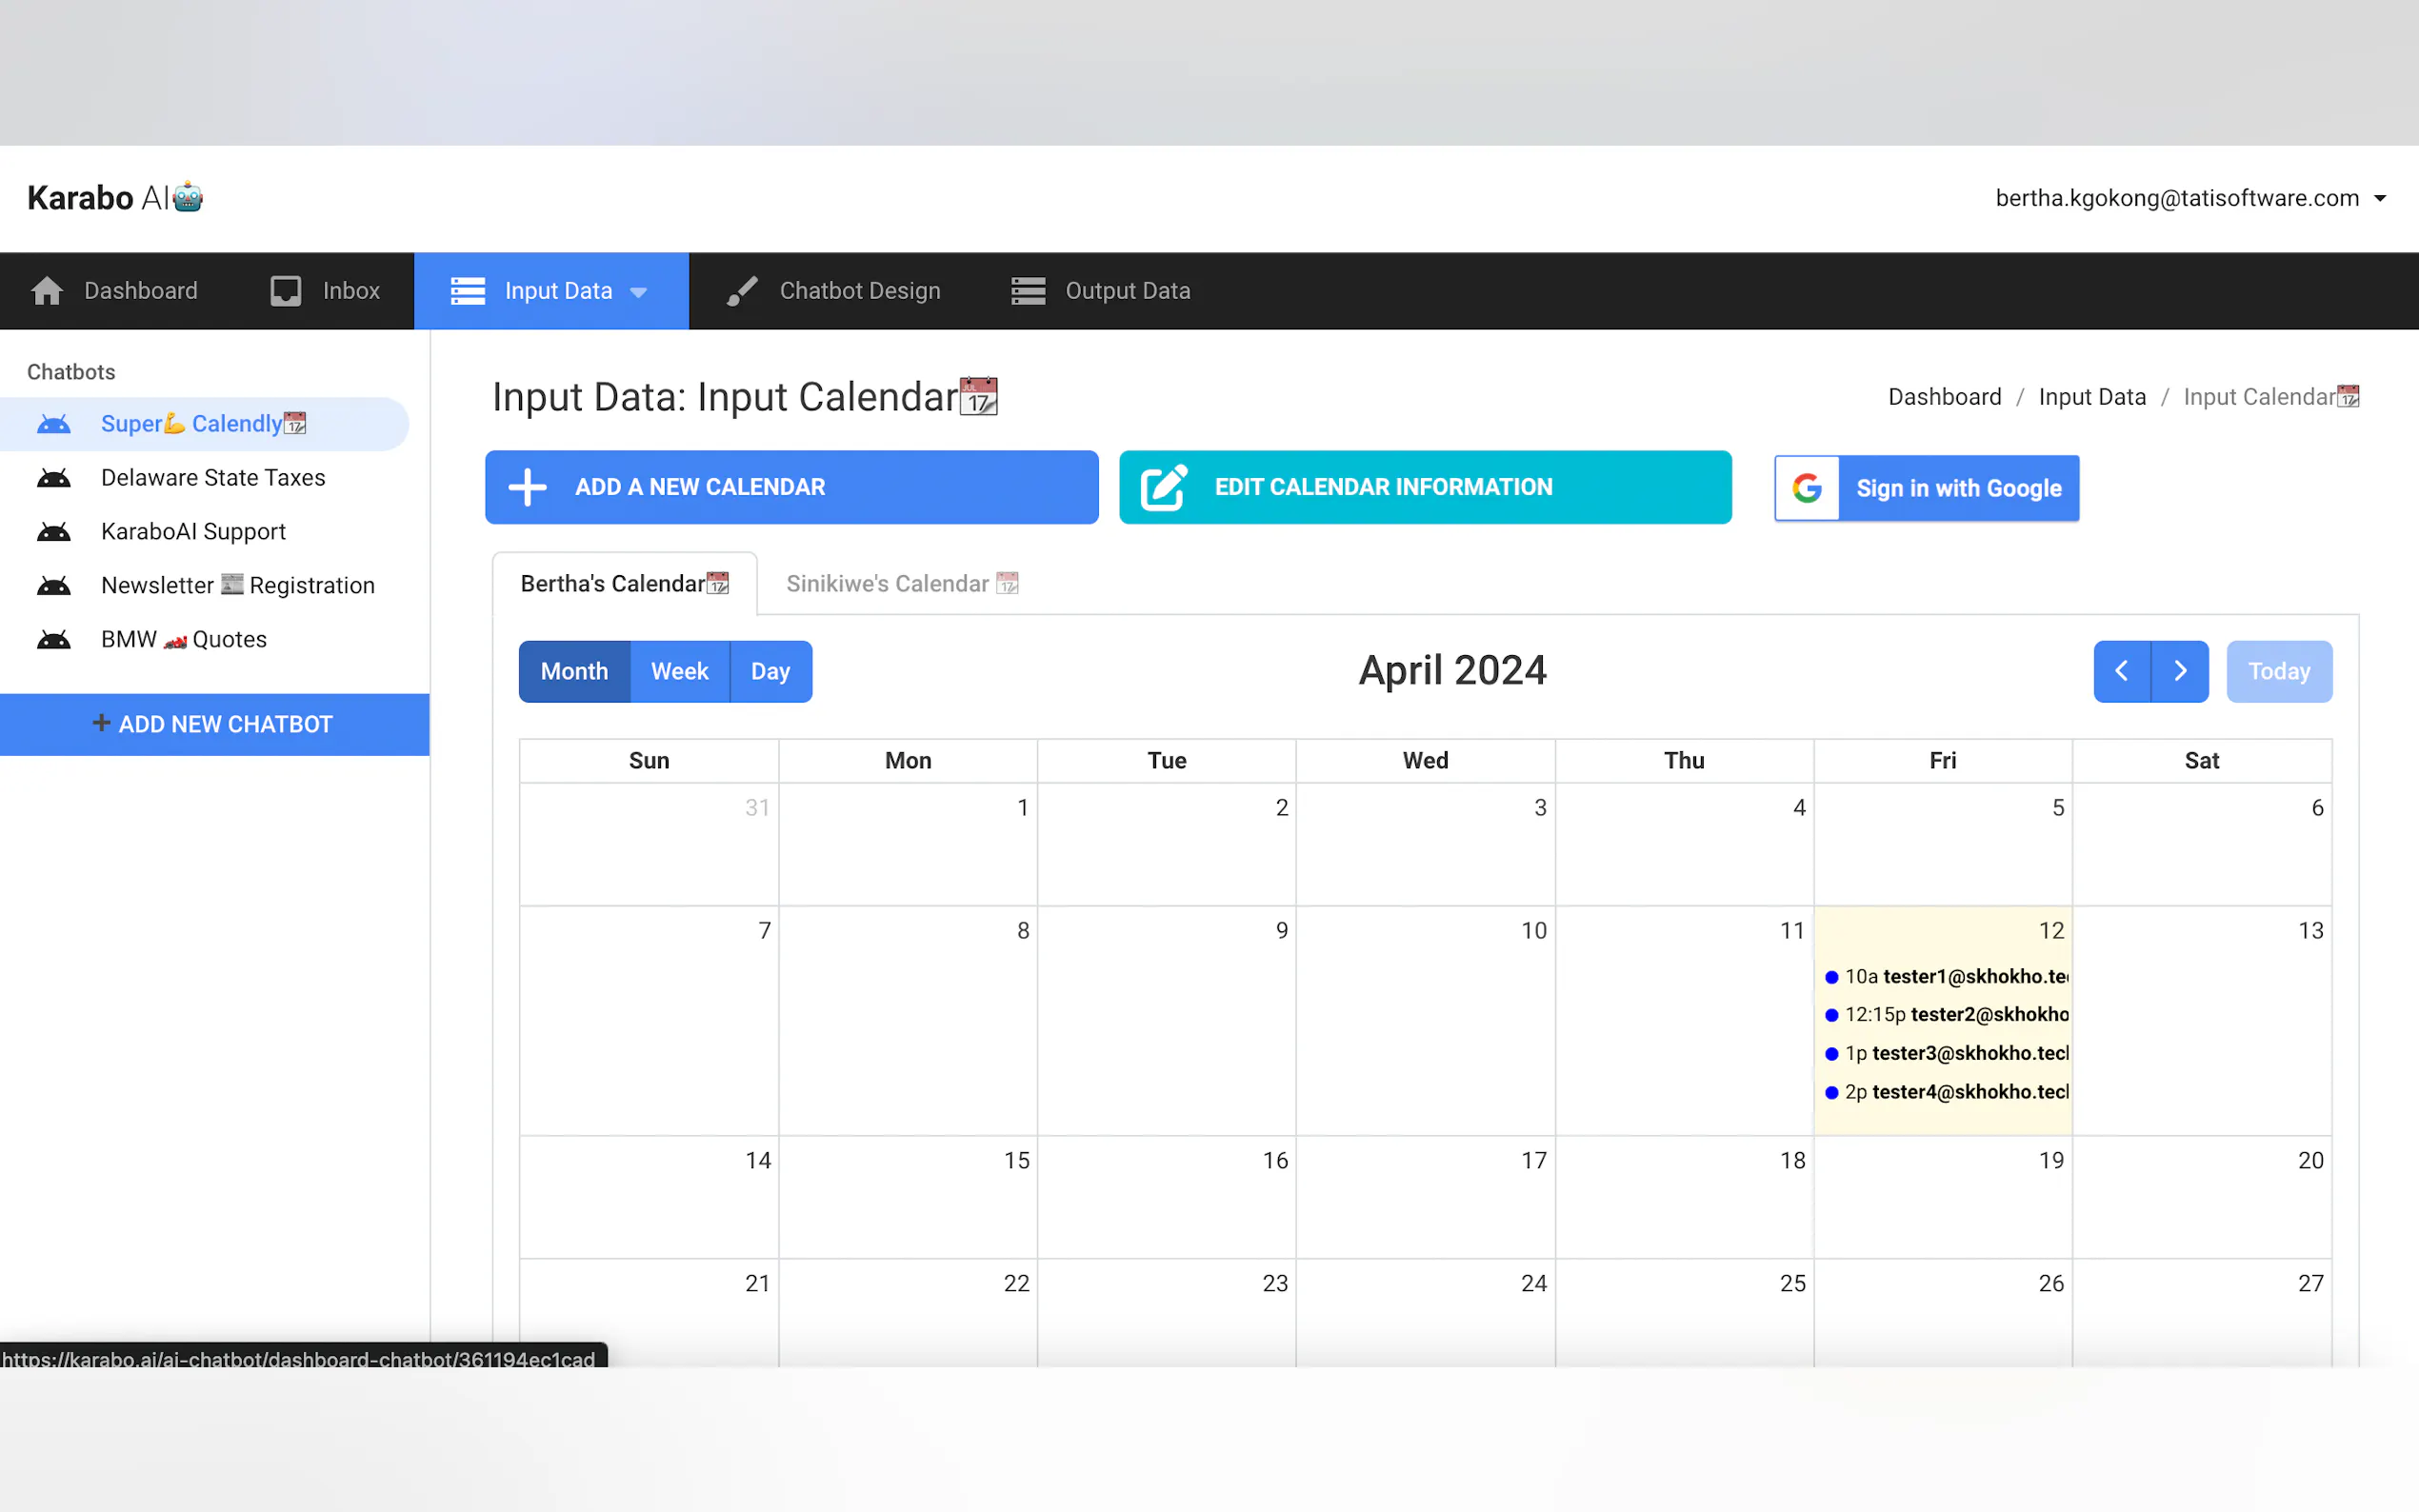This screenshot has height=1512, width=2419.
Task: Click the Output Data list icon
Action: (x=1027, y=291)
